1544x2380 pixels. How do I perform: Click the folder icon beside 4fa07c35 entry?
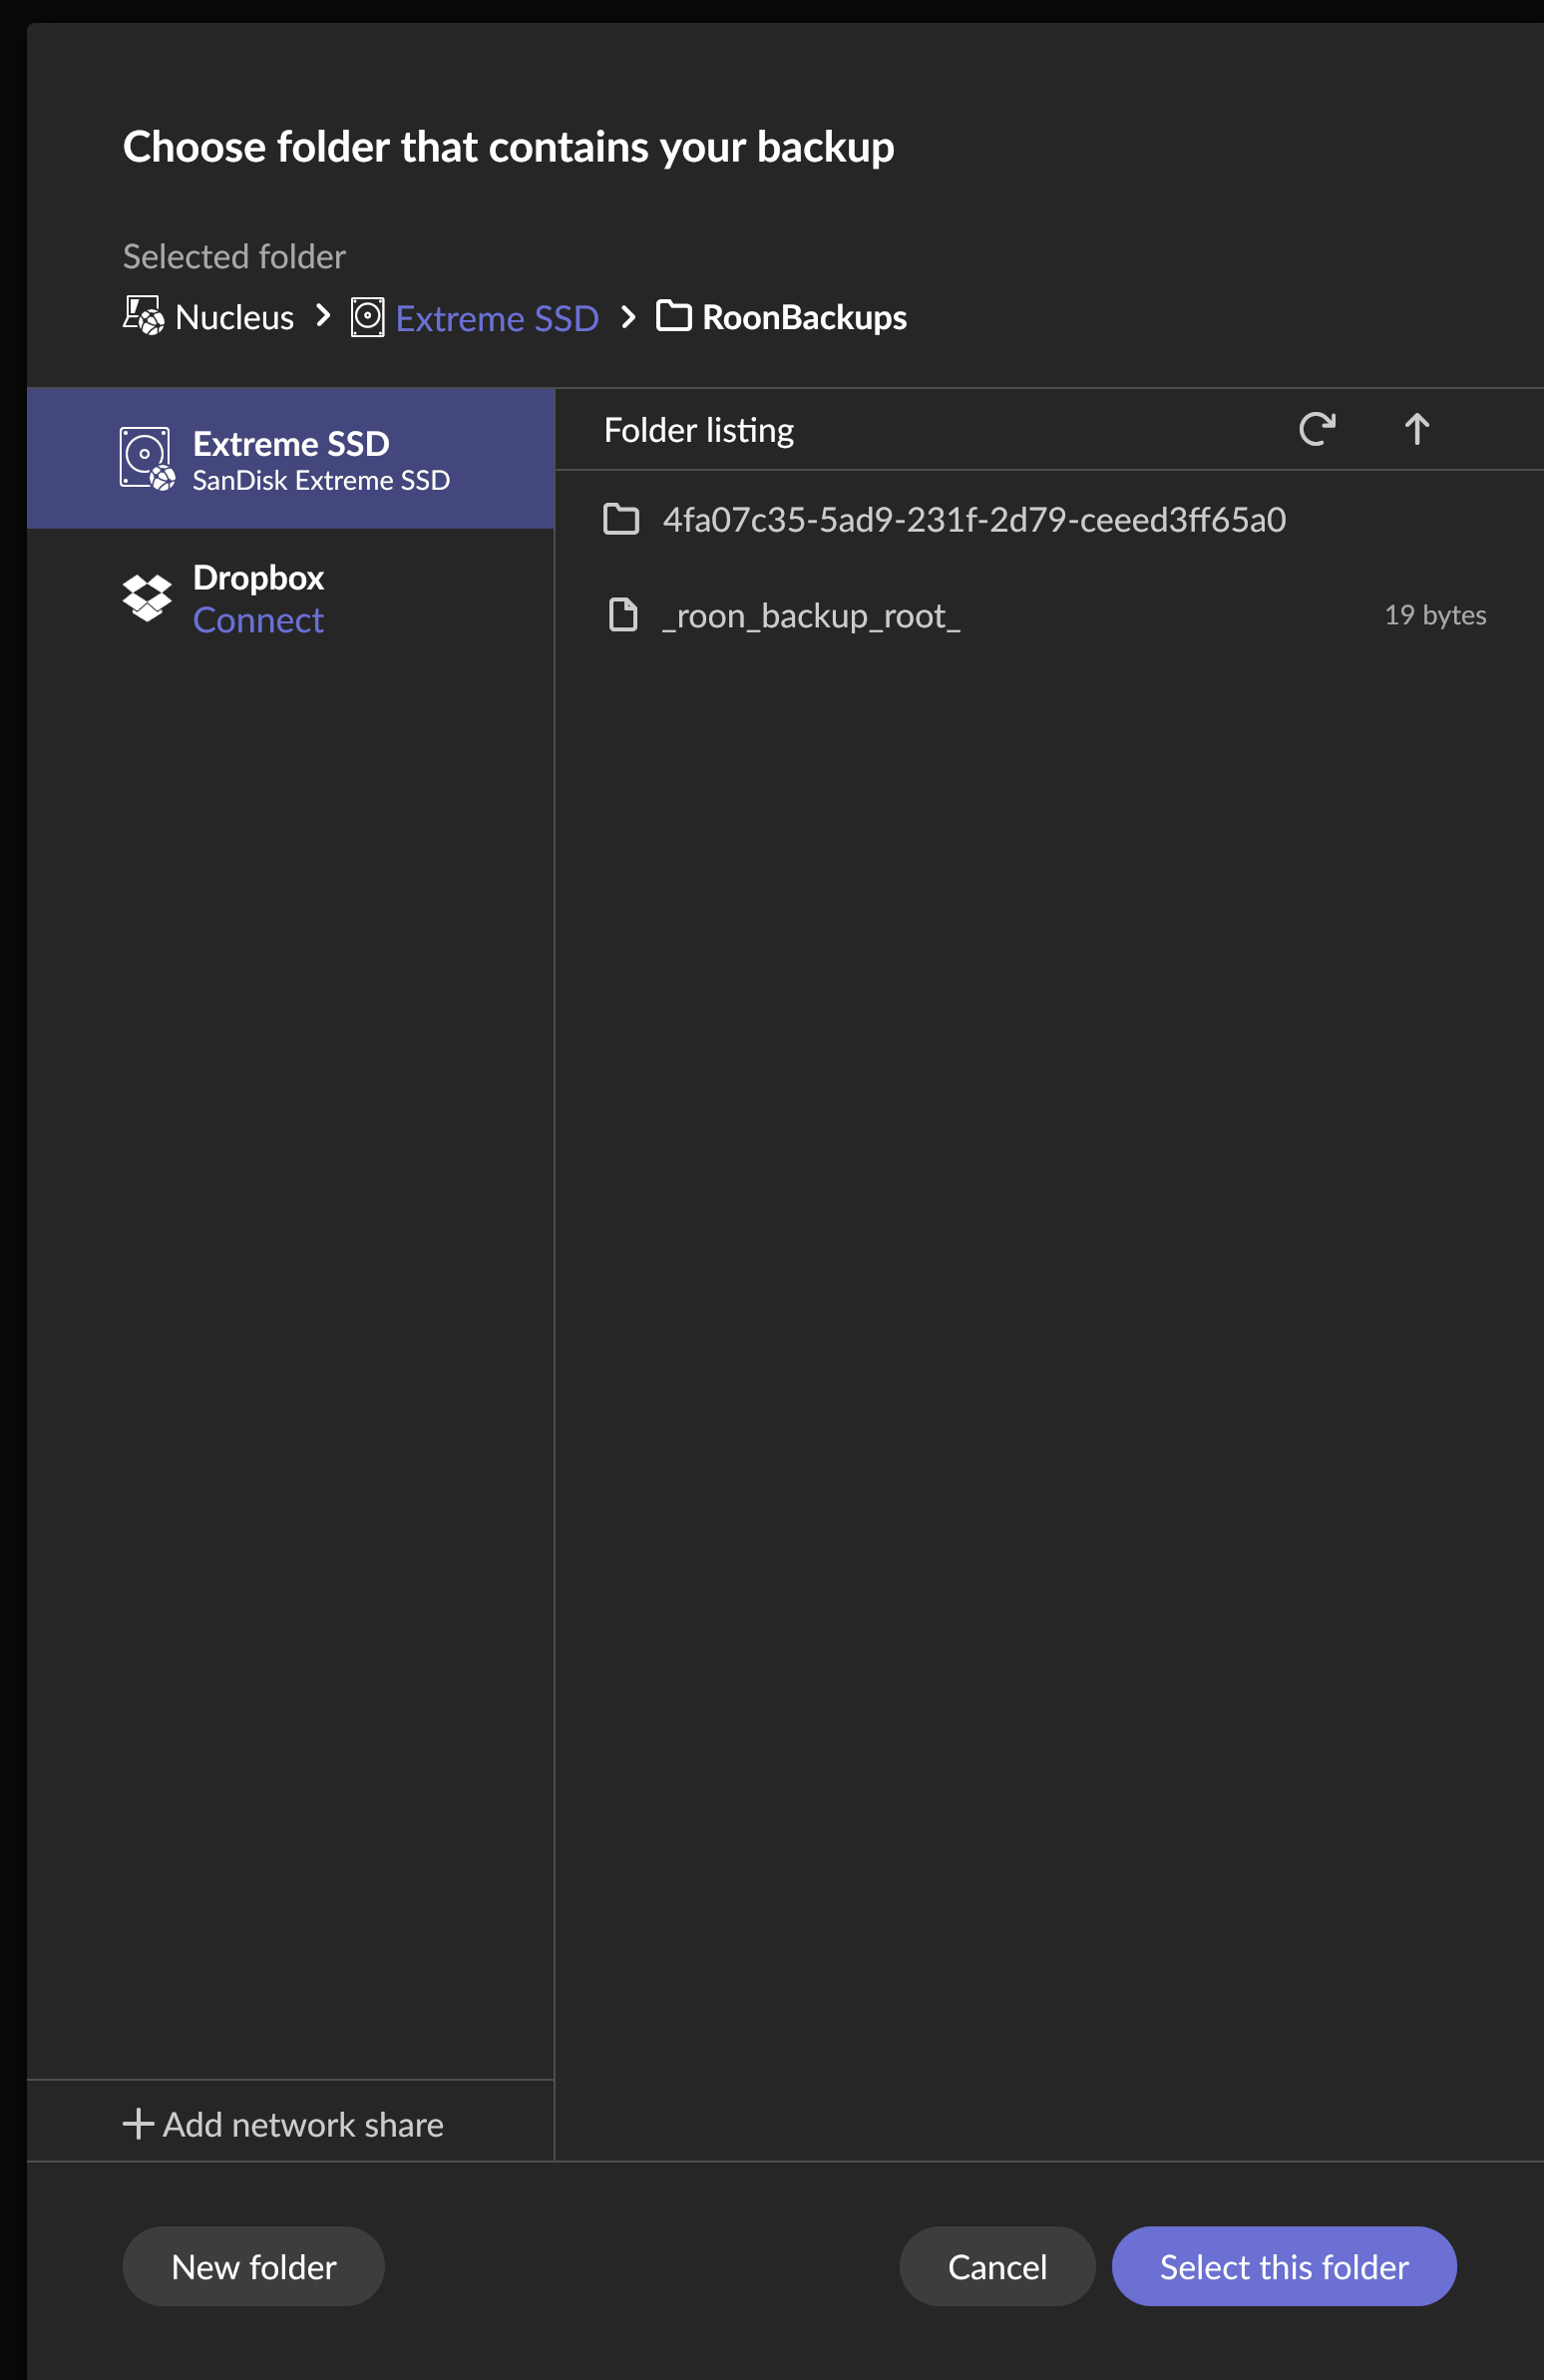tap(621, 520)
